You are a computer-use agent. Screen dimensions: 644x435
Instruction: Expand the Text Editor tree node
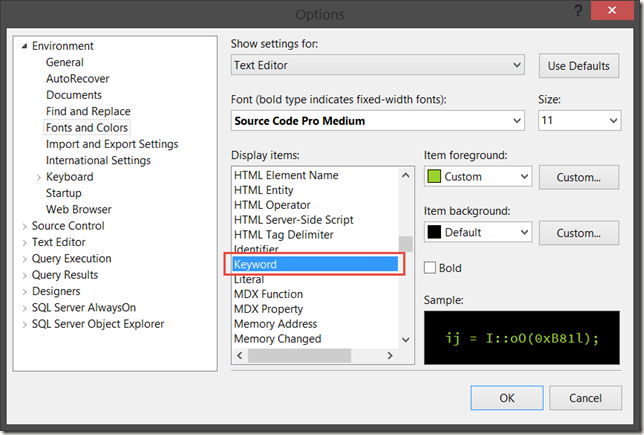pyautogui.click(x=25, y=243)
